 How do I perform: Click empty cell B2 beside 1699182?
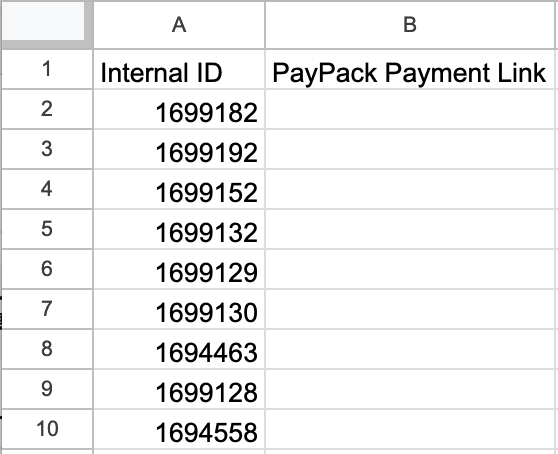click(410, 109)
